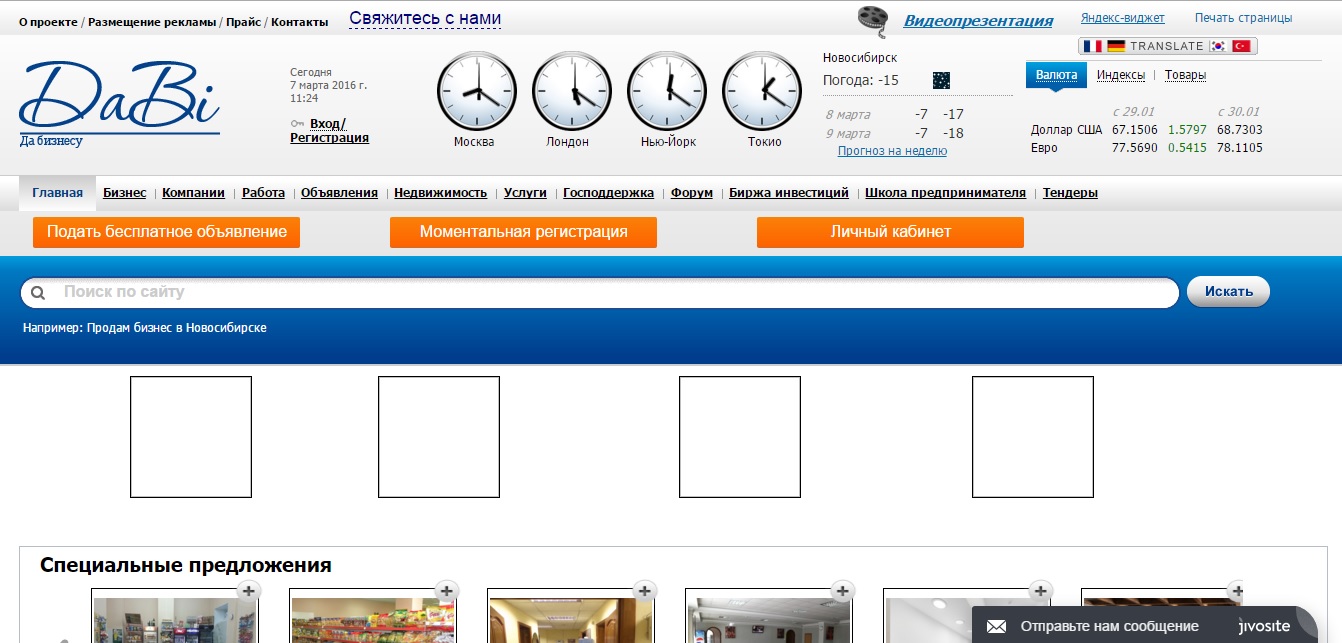Click Моментальная регистрация button
Screen dimensions: 1342x643
click(523, 232)
